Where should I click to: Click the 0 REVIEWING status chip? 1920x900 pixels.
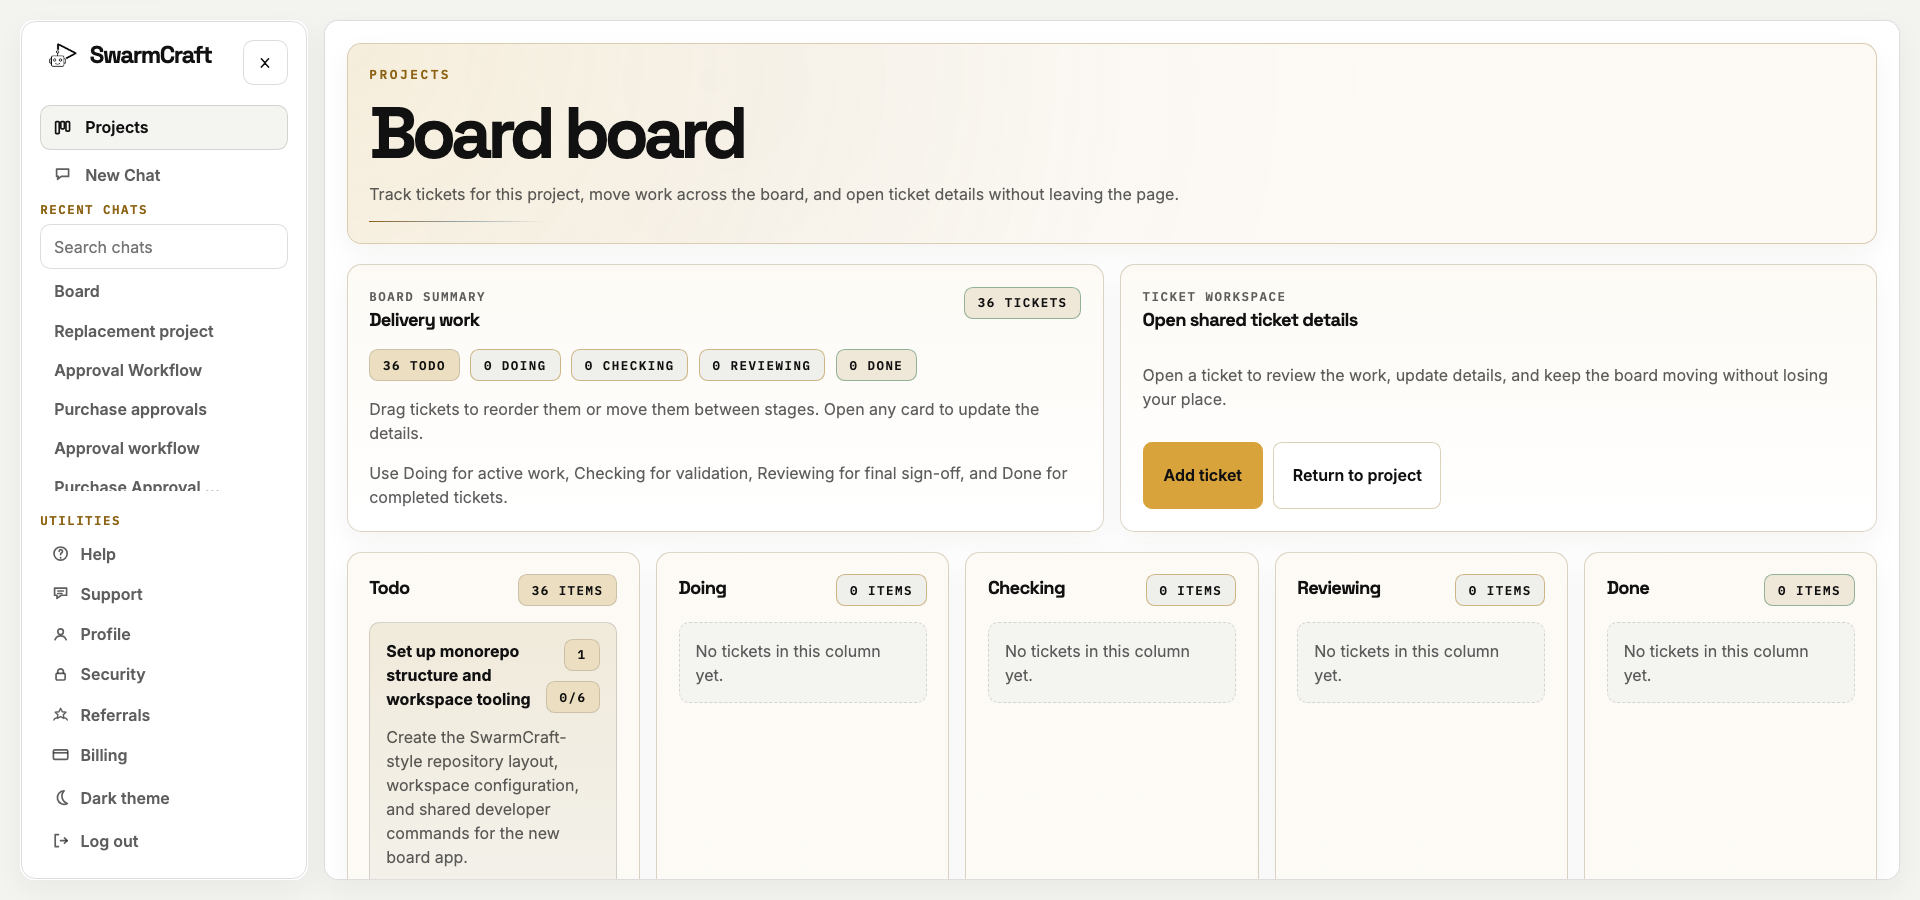(762, 366)
